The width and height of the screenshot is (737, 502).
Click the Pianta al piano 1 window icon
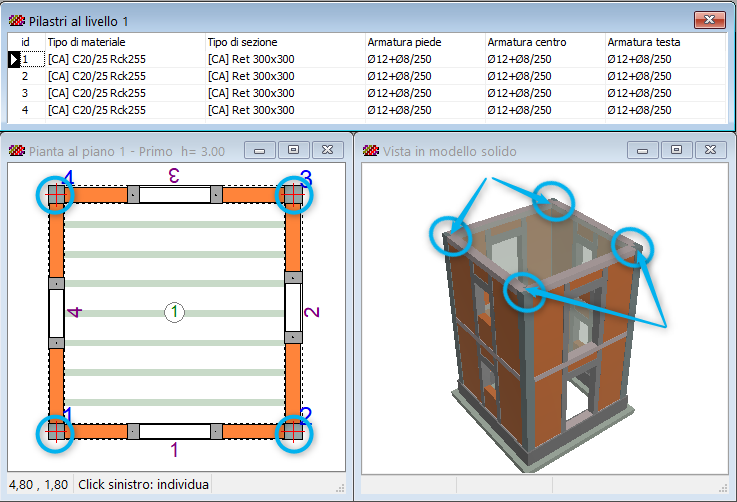[17, 151]
